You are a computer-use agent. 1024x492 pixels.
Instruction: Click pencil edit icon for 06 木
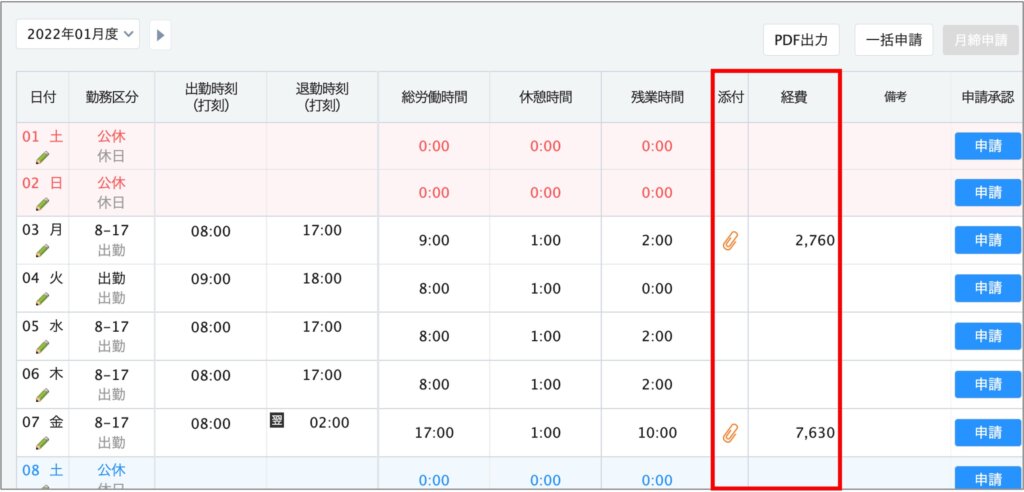click(x=42, y=394)
